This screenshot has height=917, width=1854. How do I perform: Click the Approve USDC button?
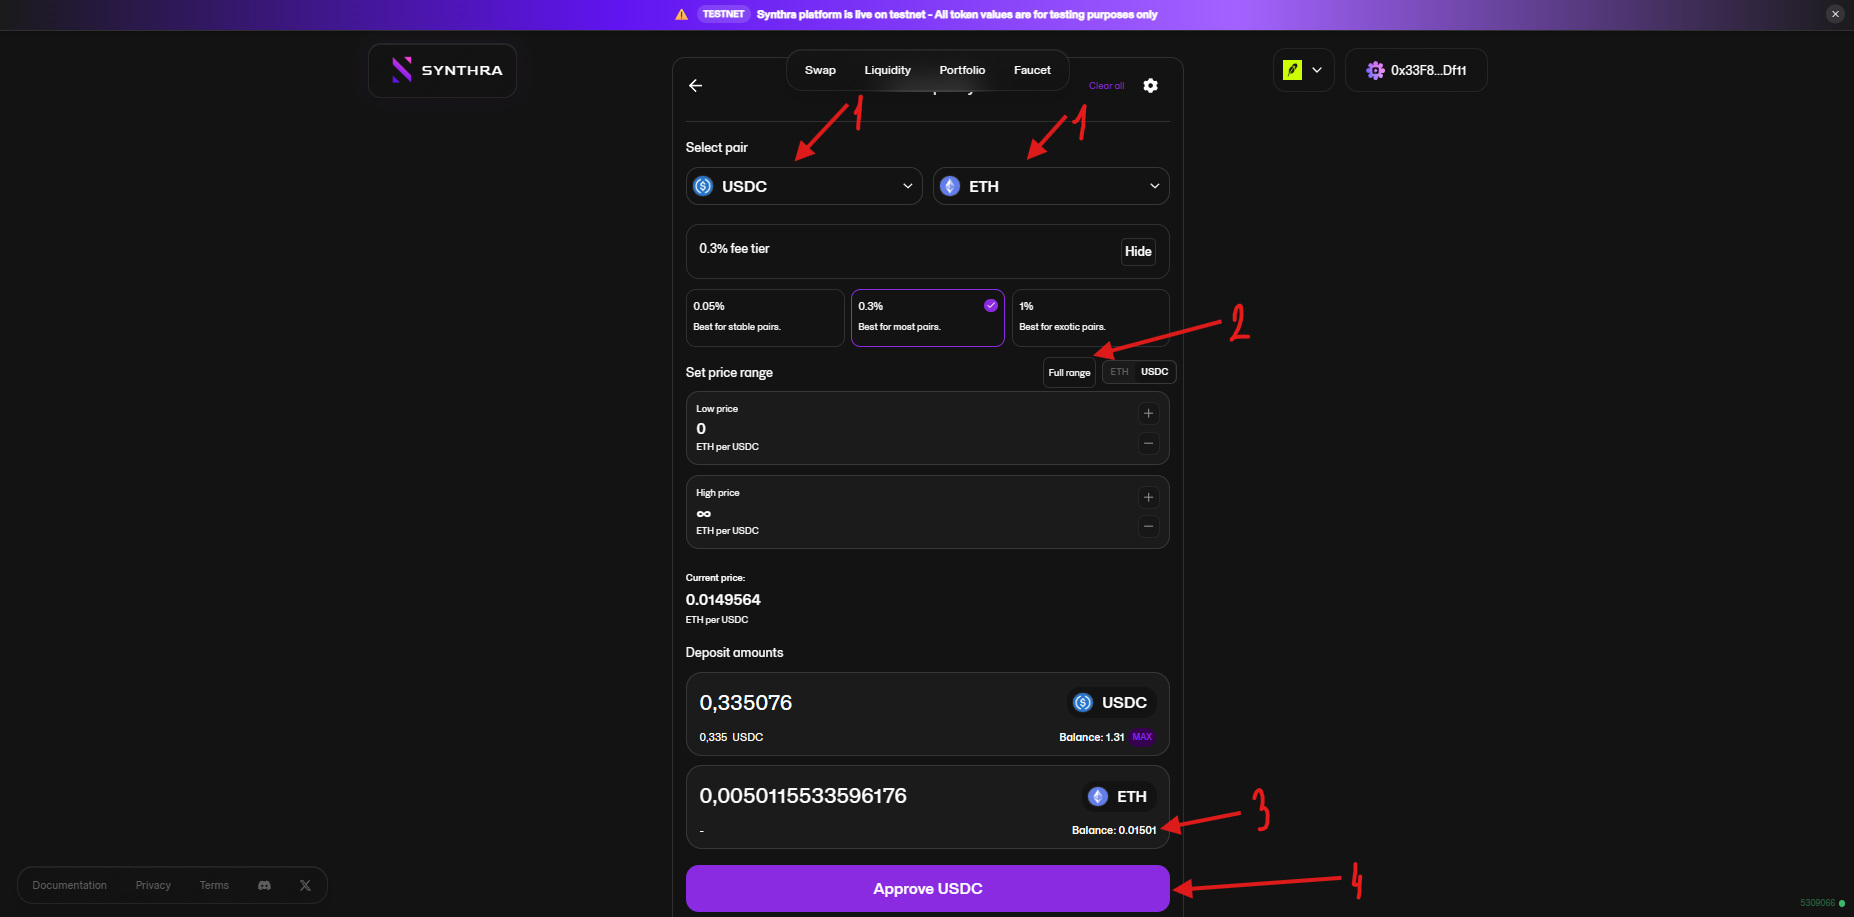[927, 888]
